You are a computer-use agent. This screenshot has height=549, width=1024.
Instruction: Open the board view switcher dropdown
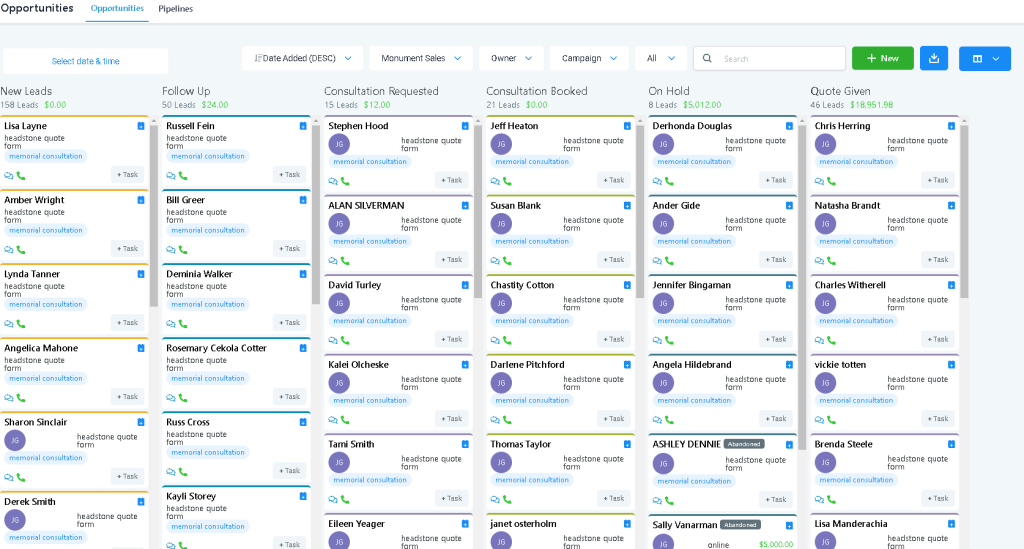coord(984,58)
